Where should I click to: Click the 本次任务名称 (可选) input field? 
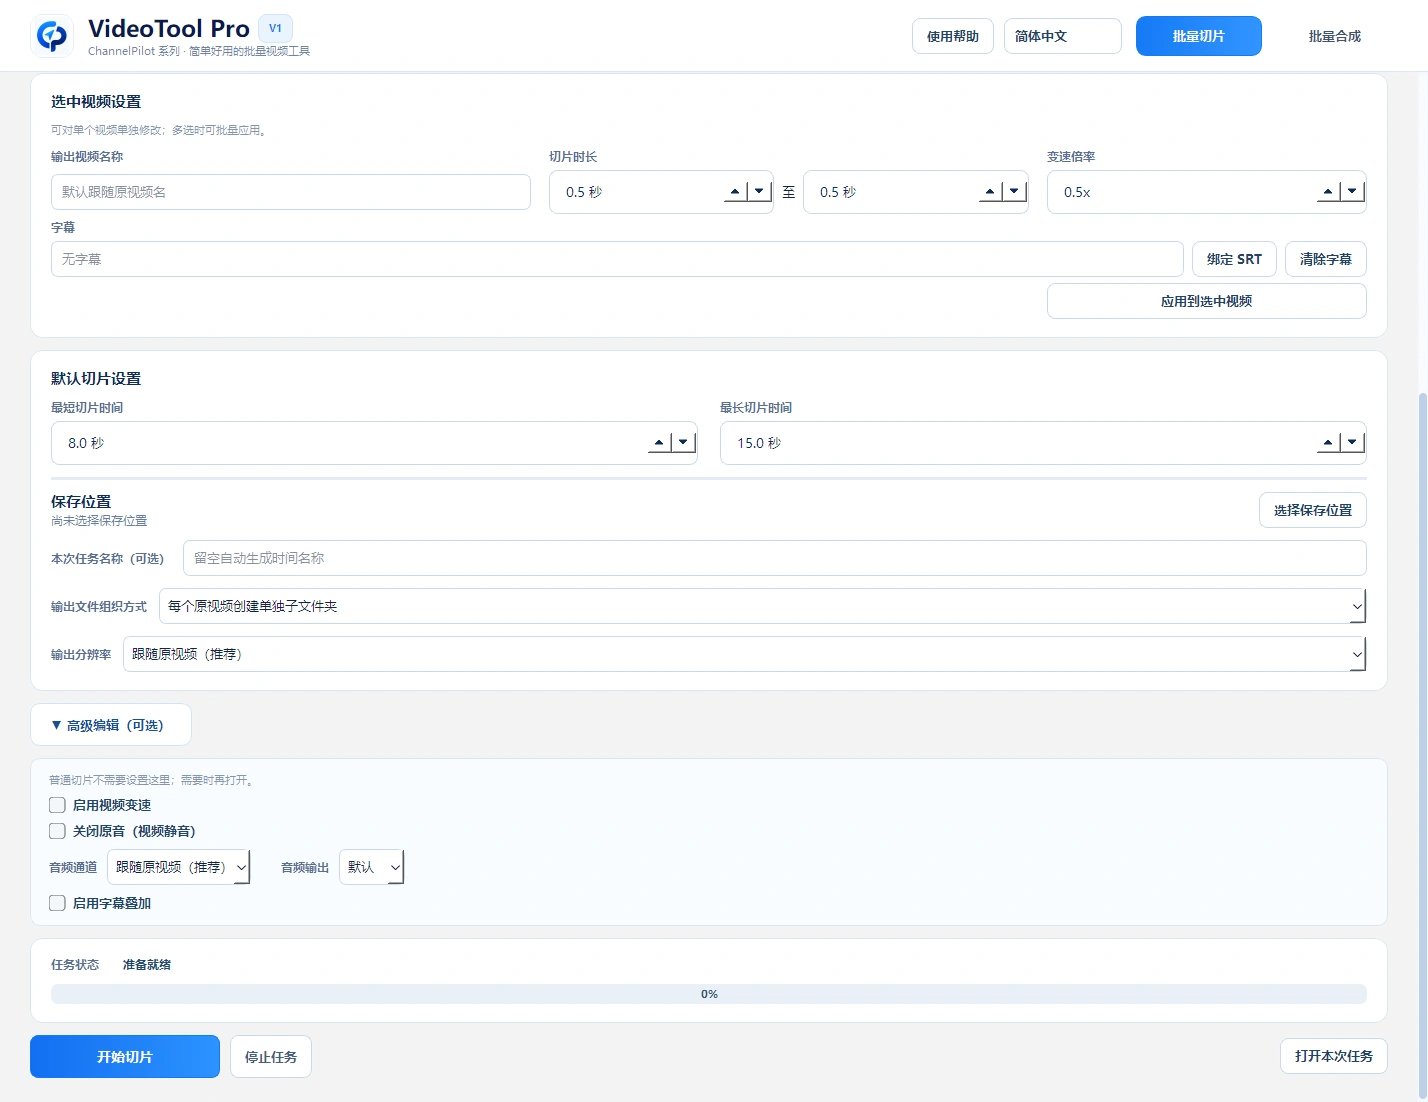775,558
